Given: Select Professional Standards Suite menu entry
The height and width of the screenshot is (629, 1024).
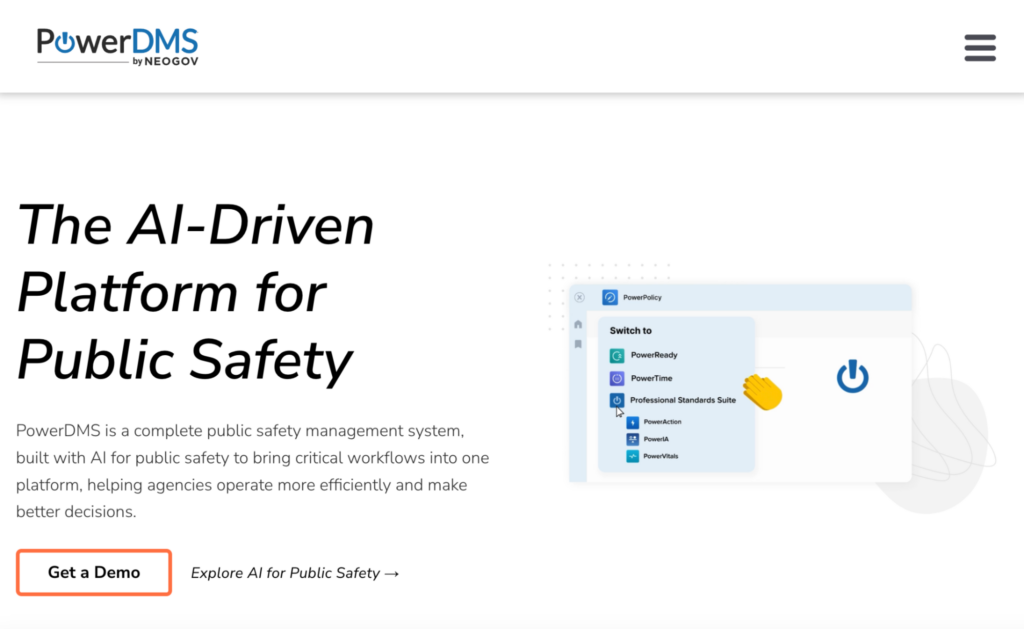Looking at the screenshot, I should (682, 400).
